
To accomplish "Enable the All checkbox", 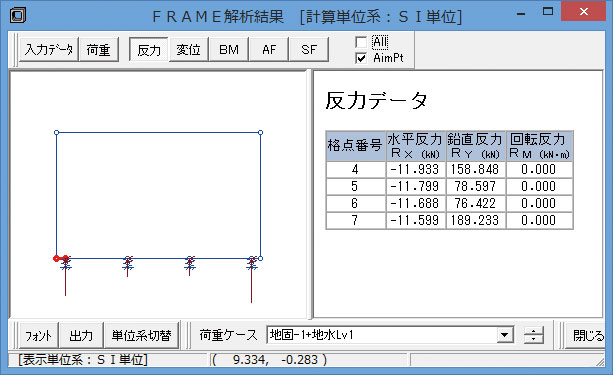I will [x=361, y=42].
